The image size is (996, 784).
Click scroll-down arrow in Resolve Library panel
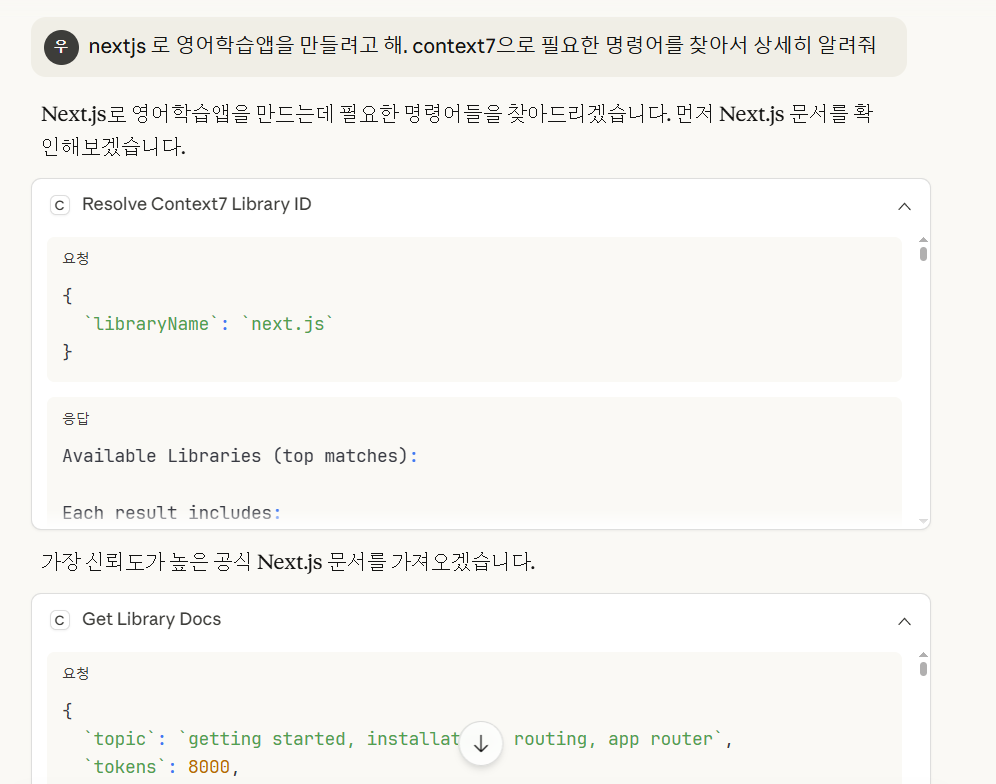[923, 521]
